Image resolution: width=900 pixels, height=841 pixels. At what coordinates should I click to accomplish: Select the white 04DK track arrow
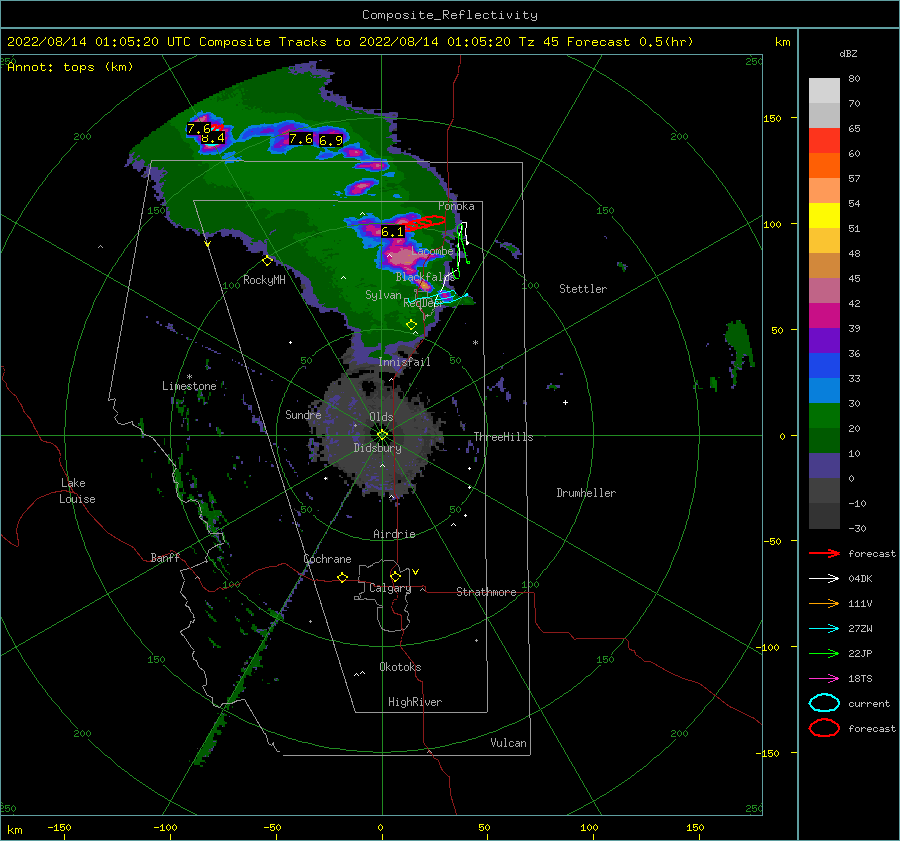pos(824,578)
